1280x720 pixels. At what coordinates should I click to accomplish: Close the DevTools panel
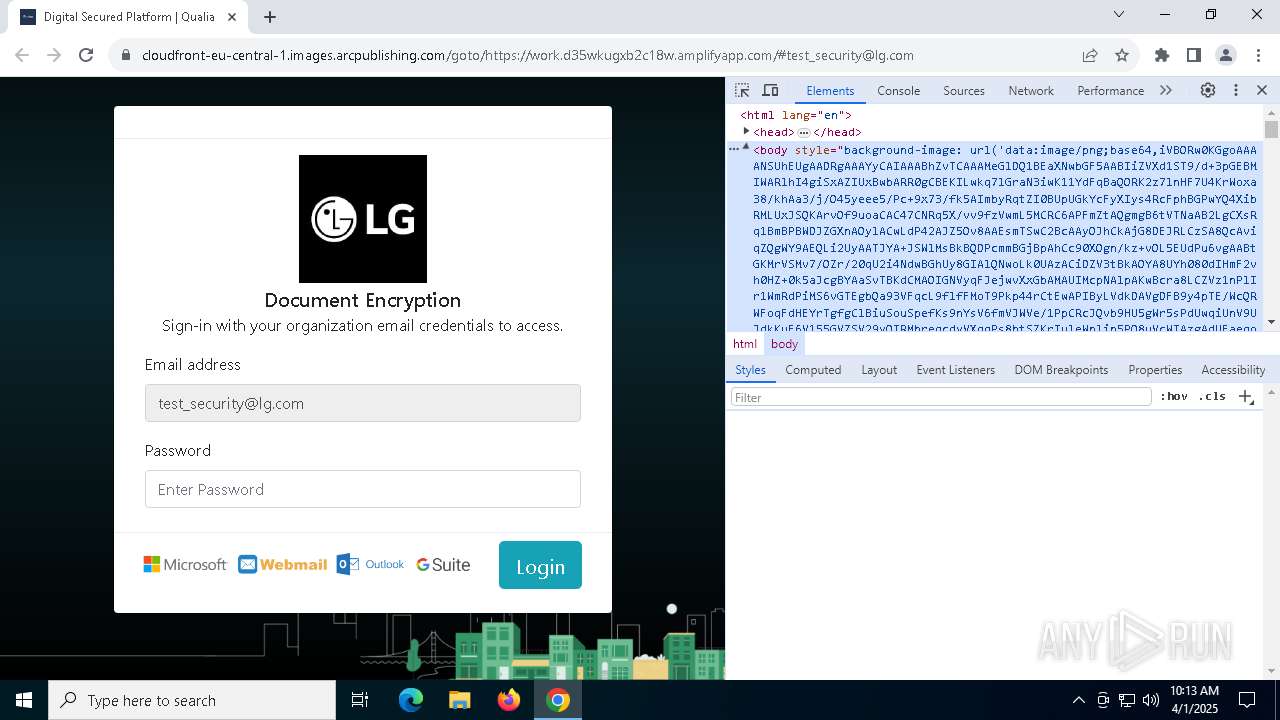click(1262, 90)
